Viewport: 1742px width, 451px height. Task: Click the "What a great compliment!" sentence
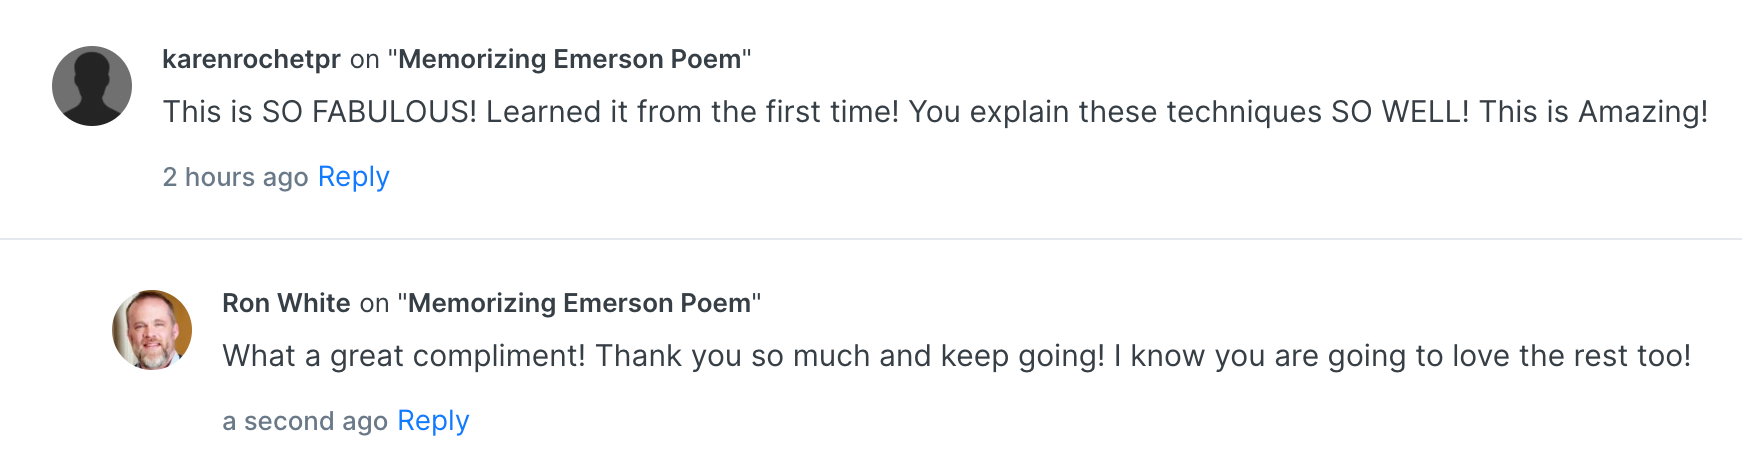(x=404, y=356)
